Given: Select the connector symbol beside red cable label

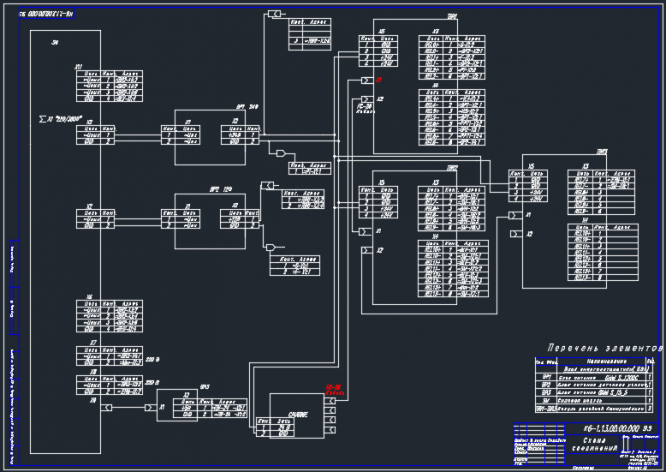Looking at the screenshot, I should click(x=330, y=401).
